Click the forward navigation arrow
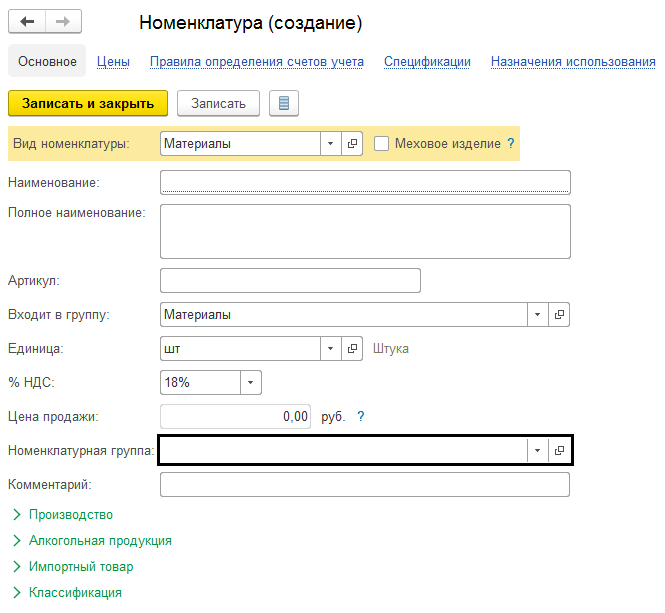This screenshot has height=613, width=665. (x=63, y=21)
